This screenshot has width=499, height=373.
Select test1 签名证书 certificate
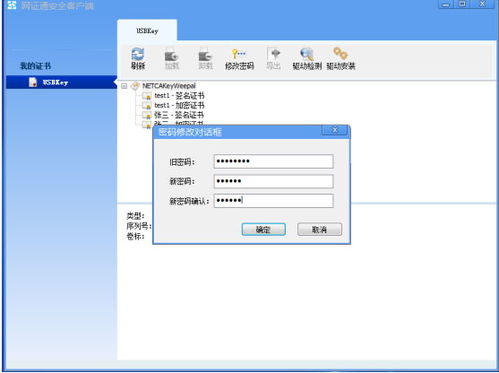[x=179, y=96]
